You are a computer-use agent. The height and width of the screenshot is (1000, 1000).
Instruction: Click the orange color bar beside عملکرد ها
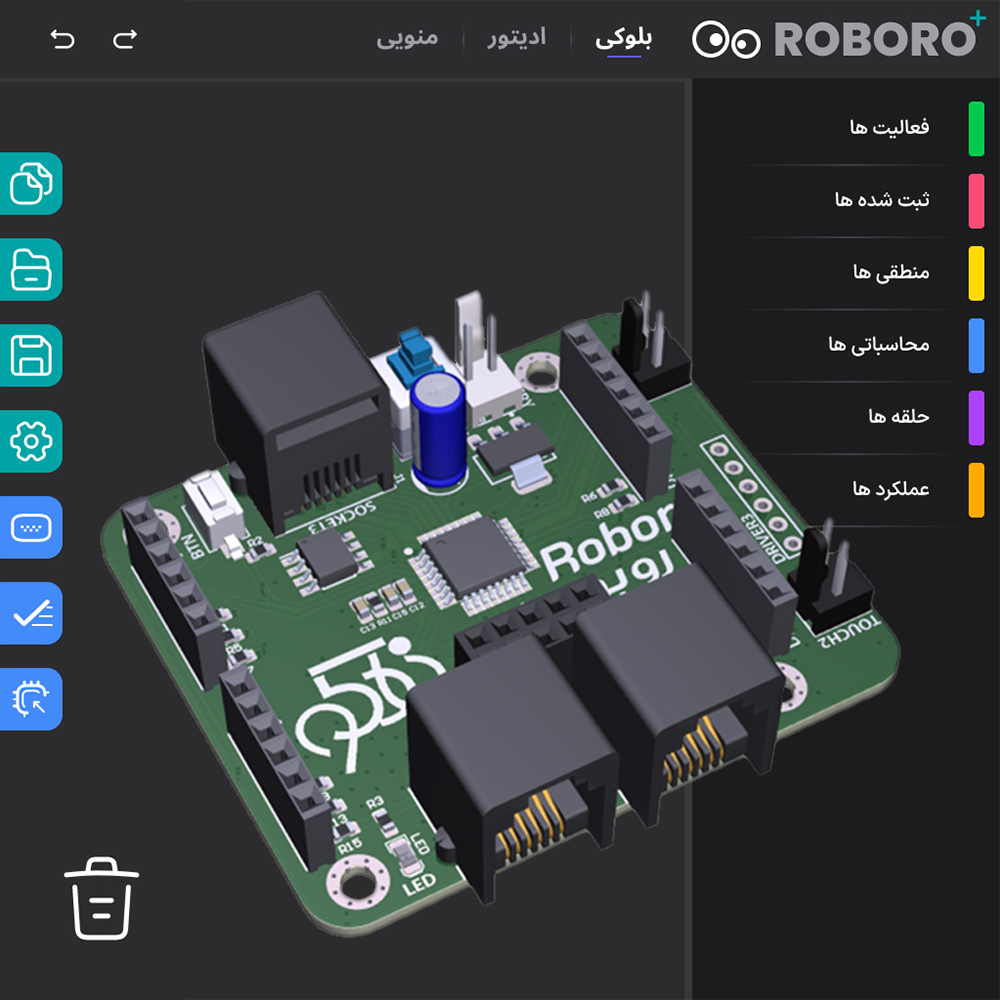pos(976,490)
